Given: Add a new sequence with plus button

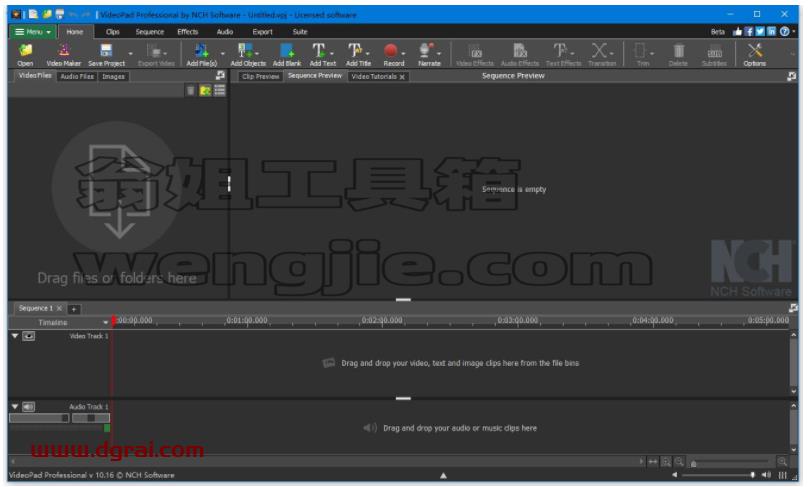Looking at the screenshot, I should click(x=74, y=309).
